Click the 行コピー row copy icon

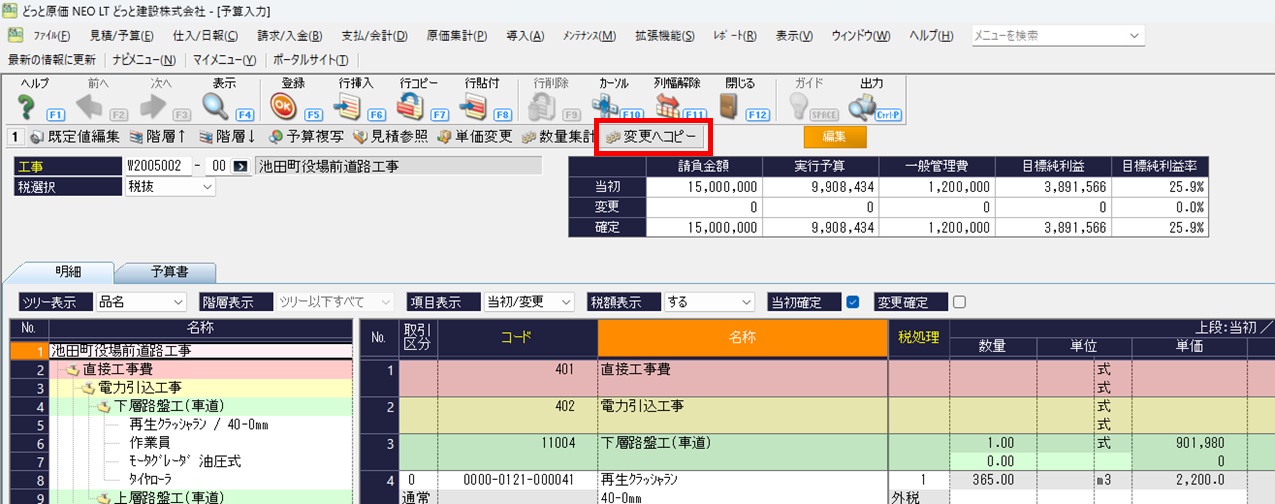coord(412,105)
